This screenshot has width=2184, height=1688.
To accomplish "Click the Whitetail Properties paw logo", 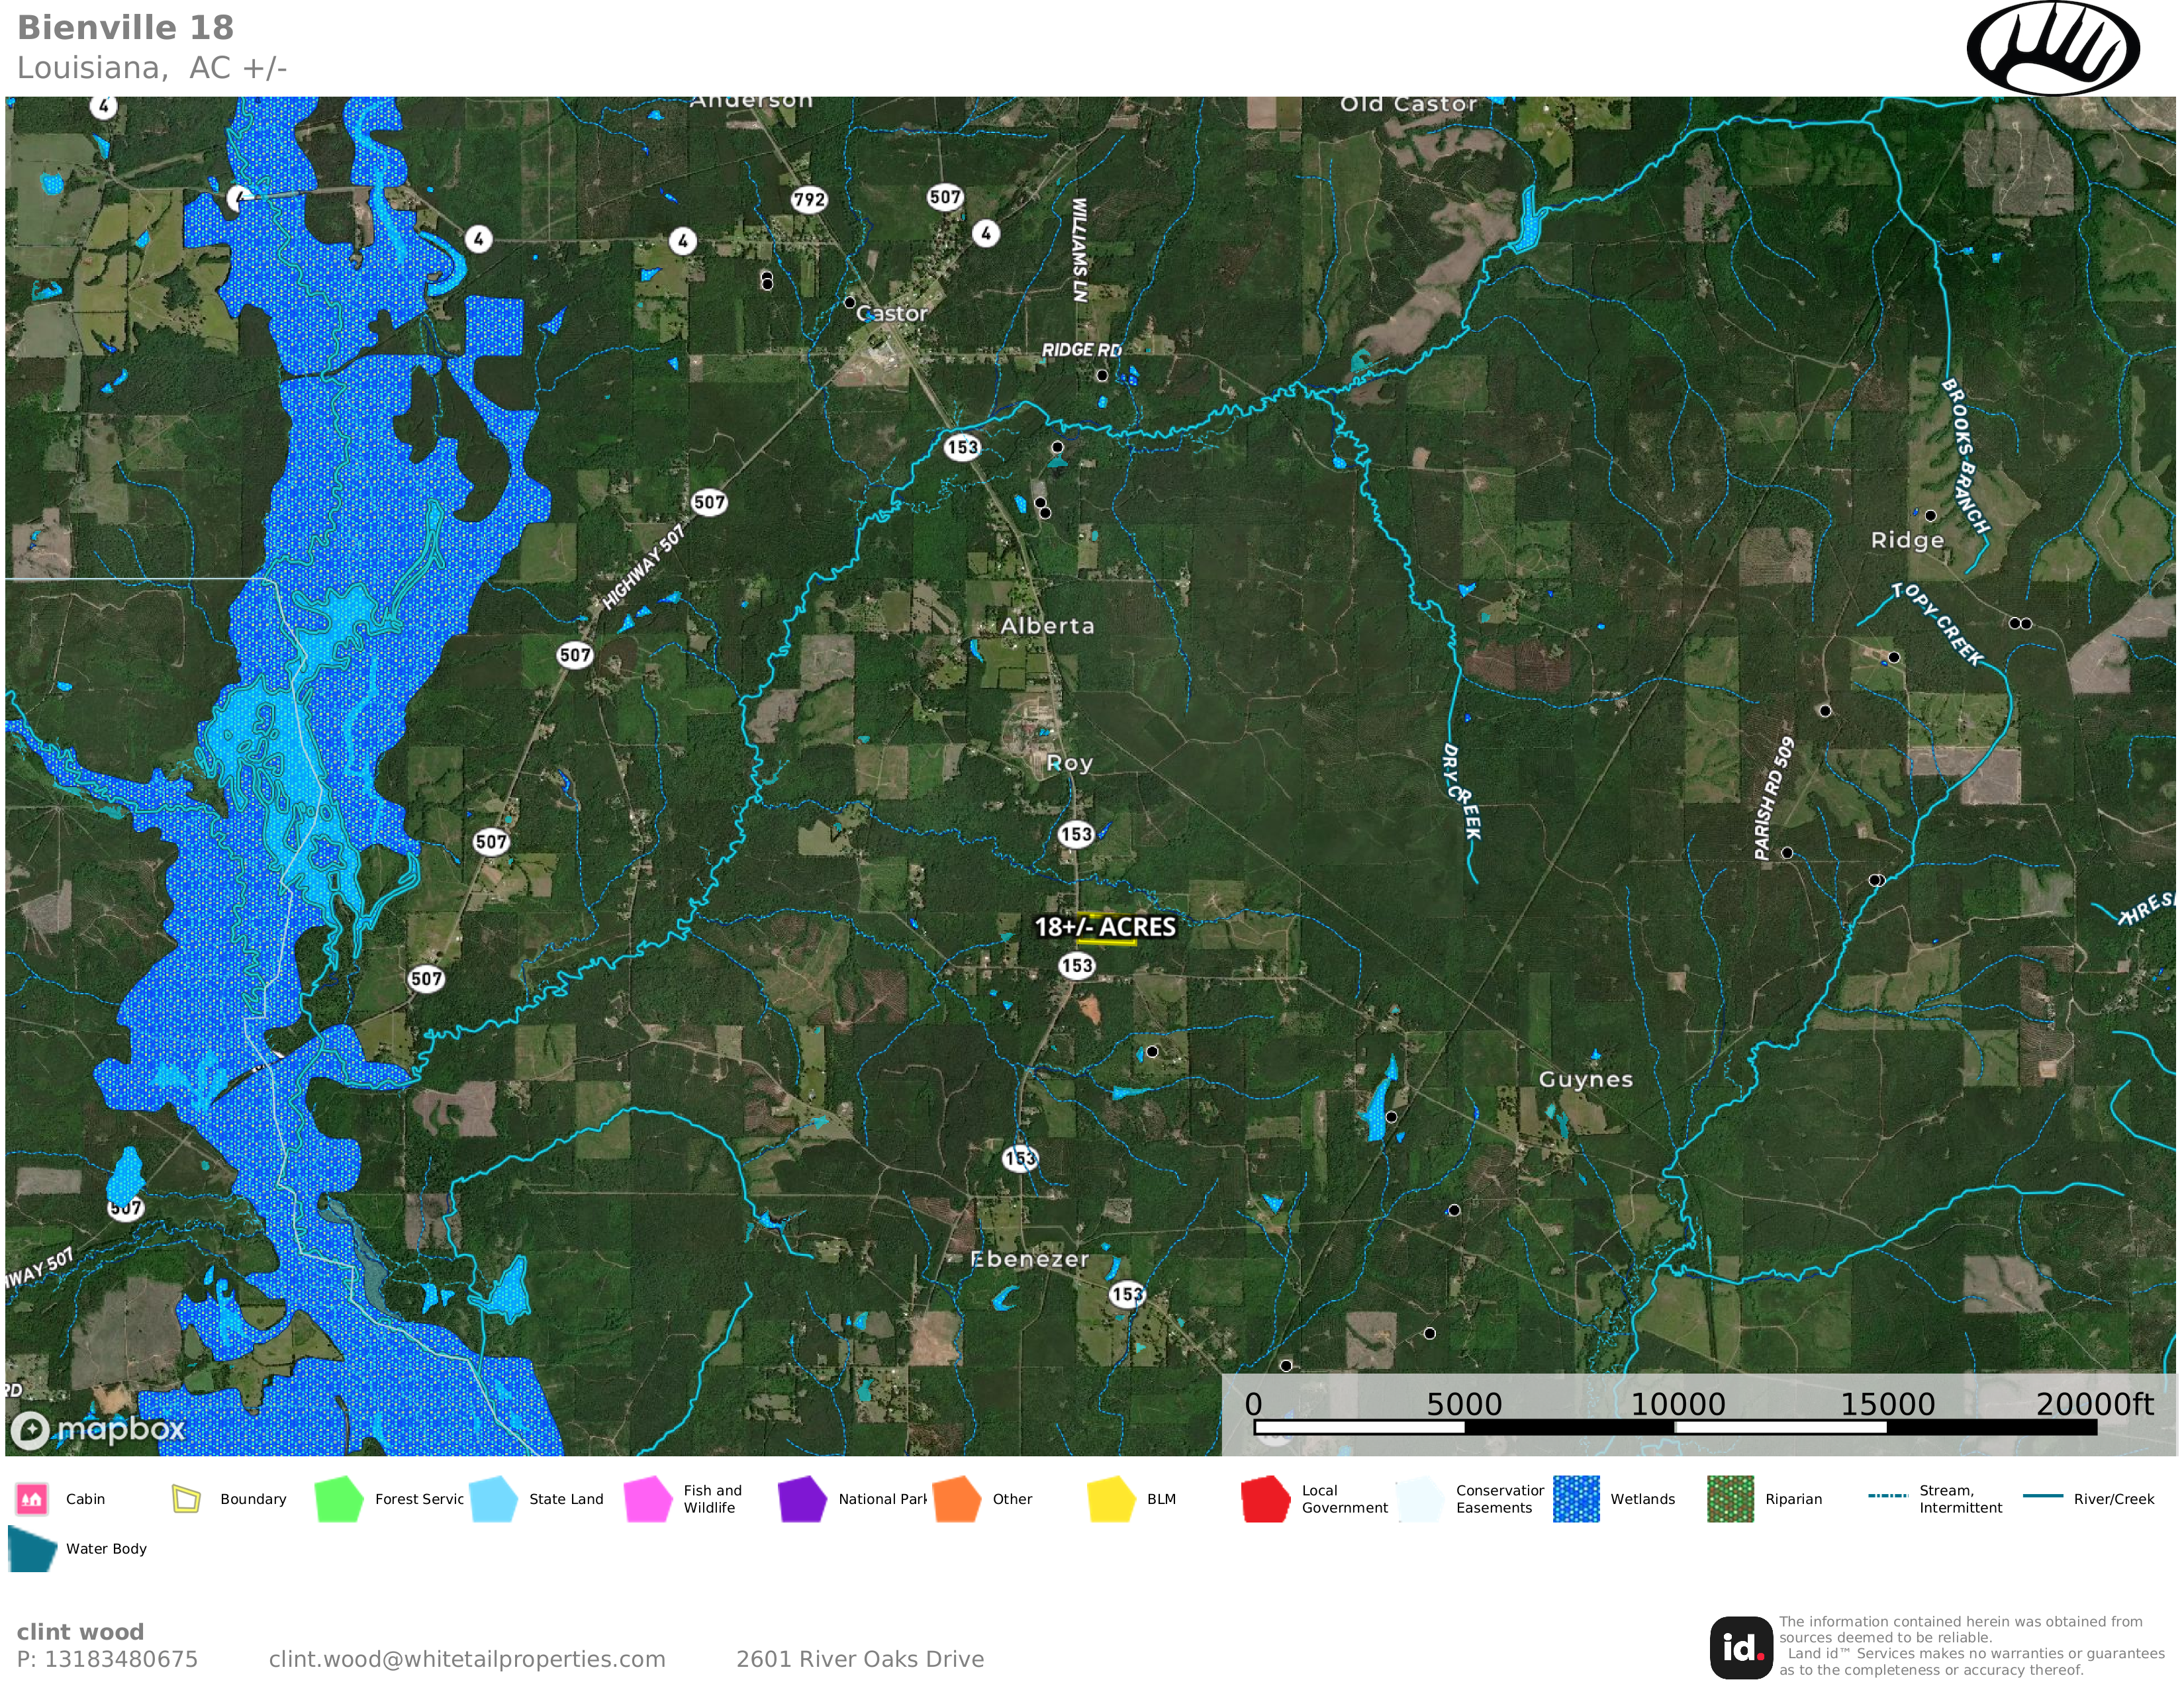I will click(x=2052, y=48).
